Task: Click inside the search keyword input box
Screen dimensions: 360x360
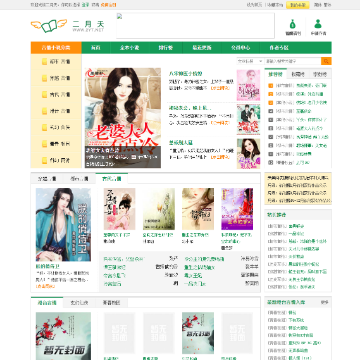Action: tap(293, 61)
